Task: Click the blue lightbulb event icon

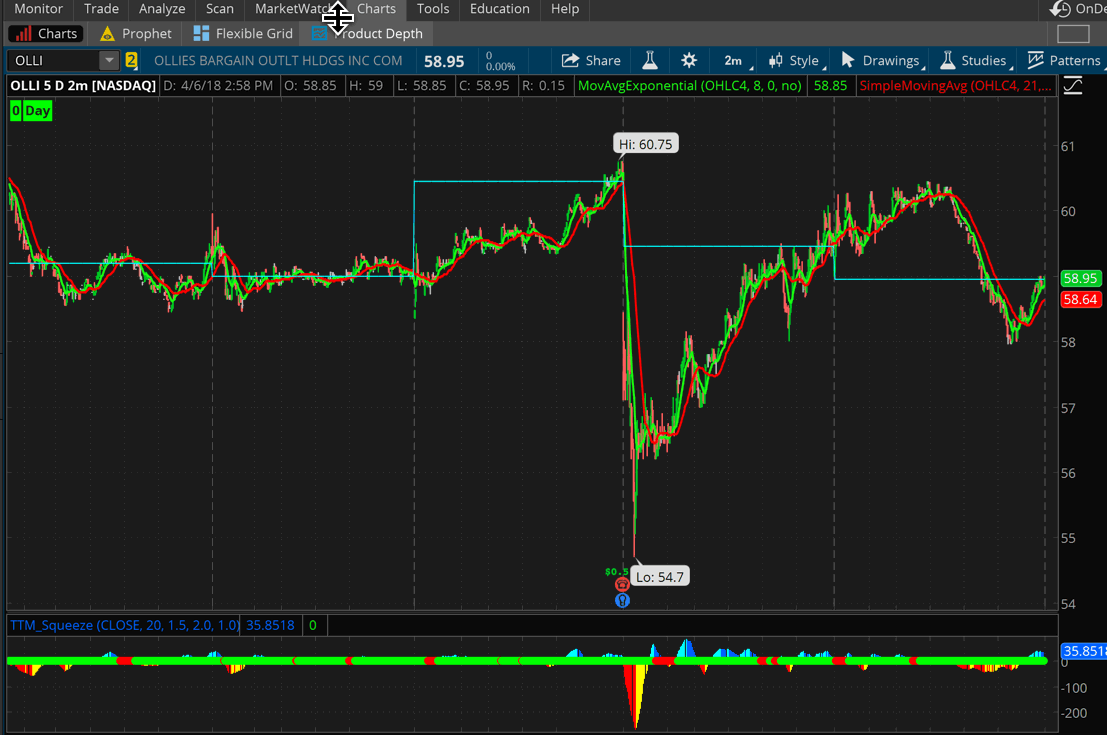Action: [622, 600]
